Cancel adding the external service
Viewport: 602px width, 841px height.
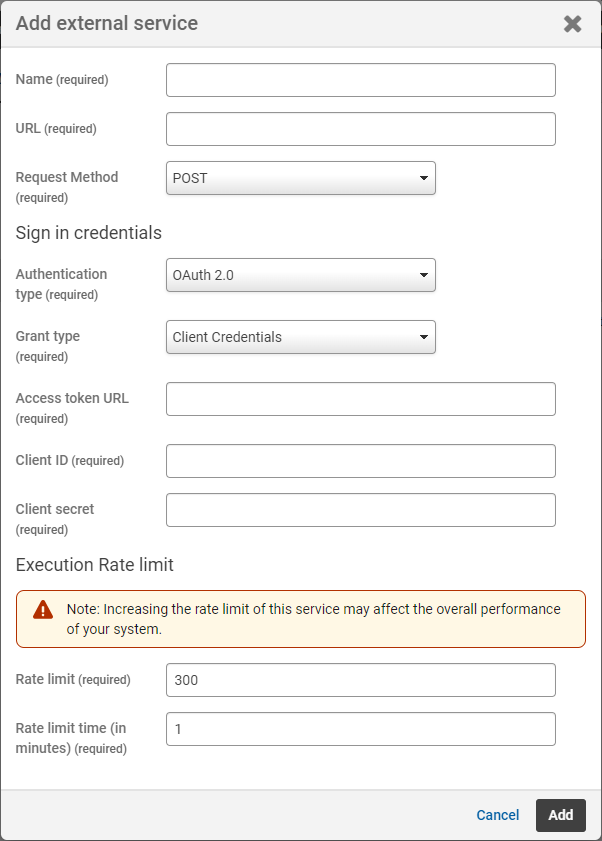pyautogui.click(x=497, y=815)
